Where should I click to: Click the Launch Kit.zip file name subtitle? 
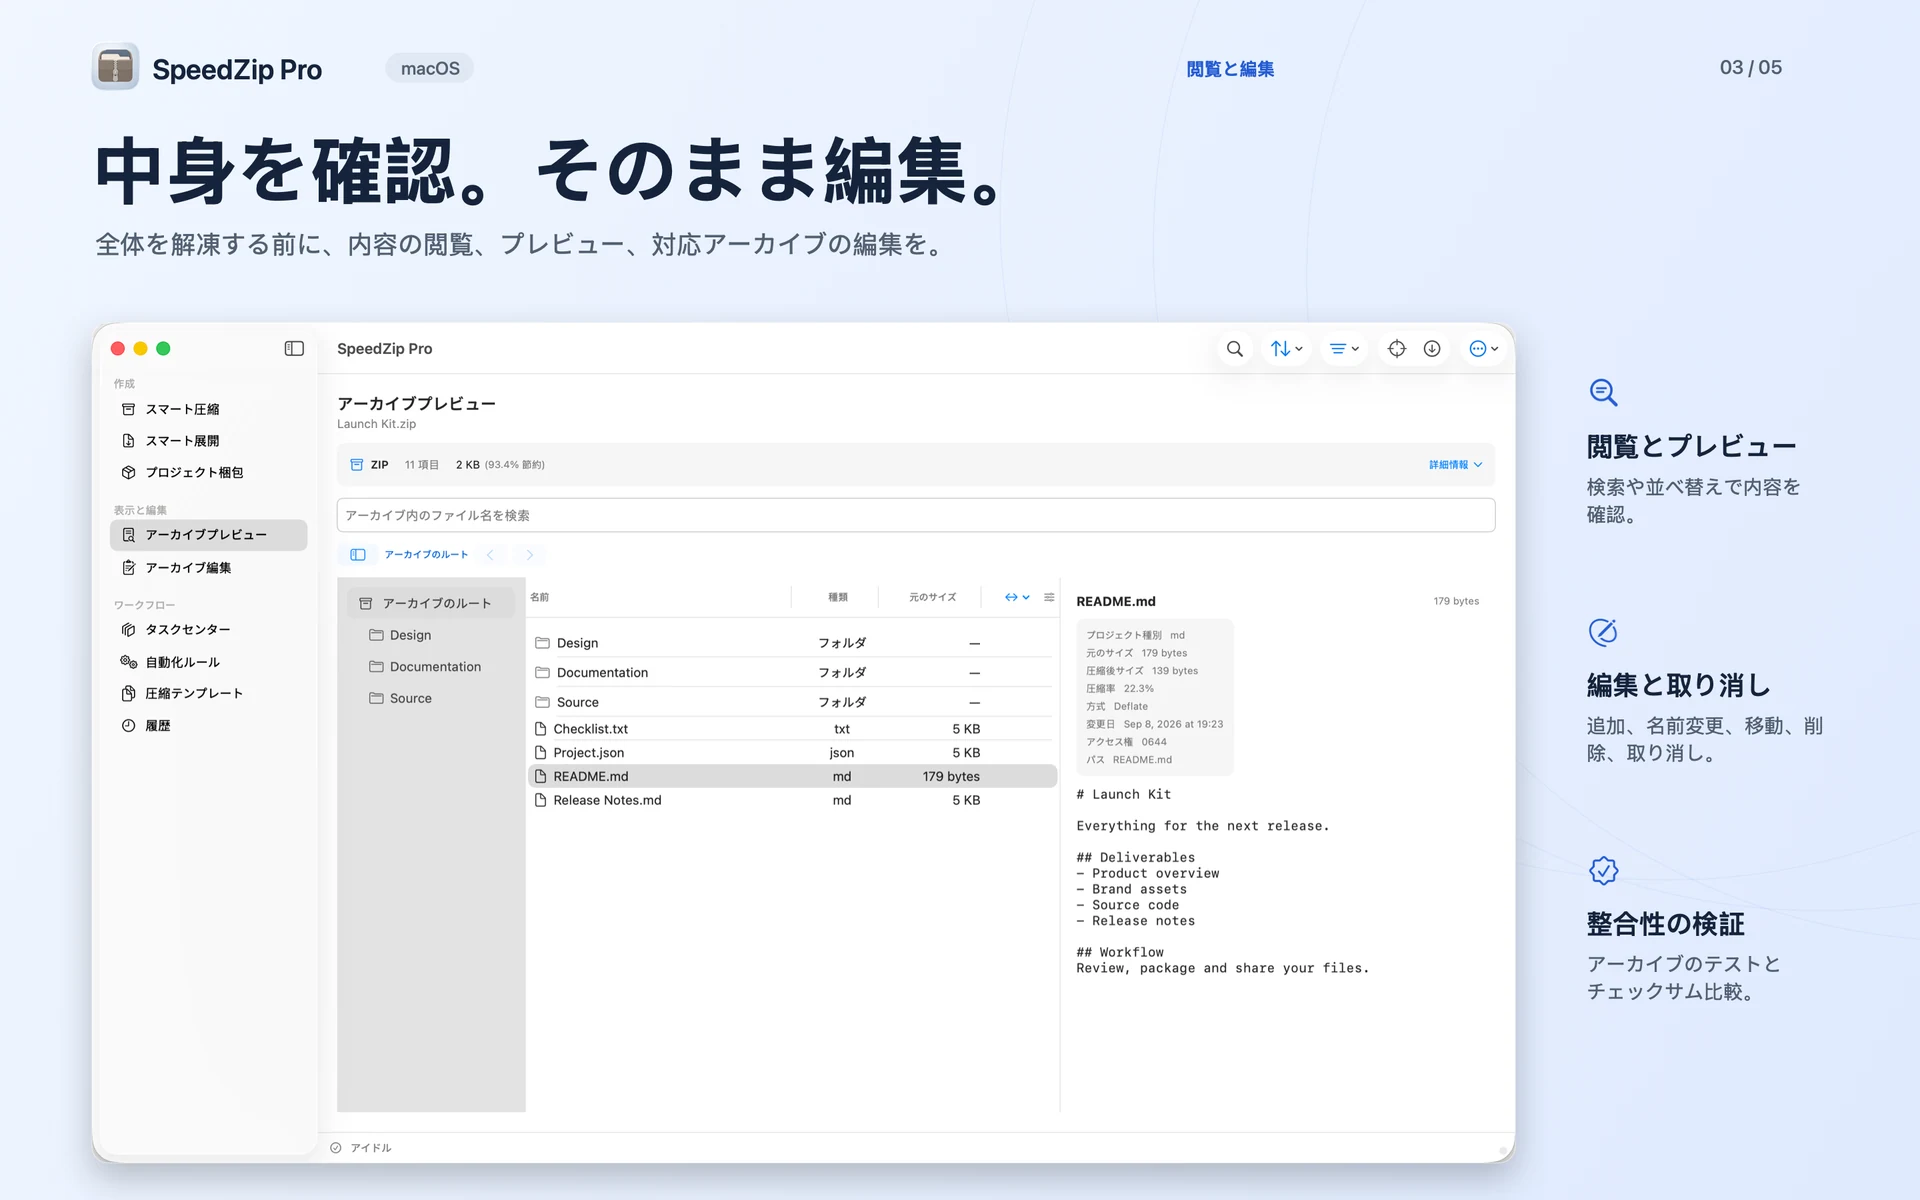(x=376, y=424)
